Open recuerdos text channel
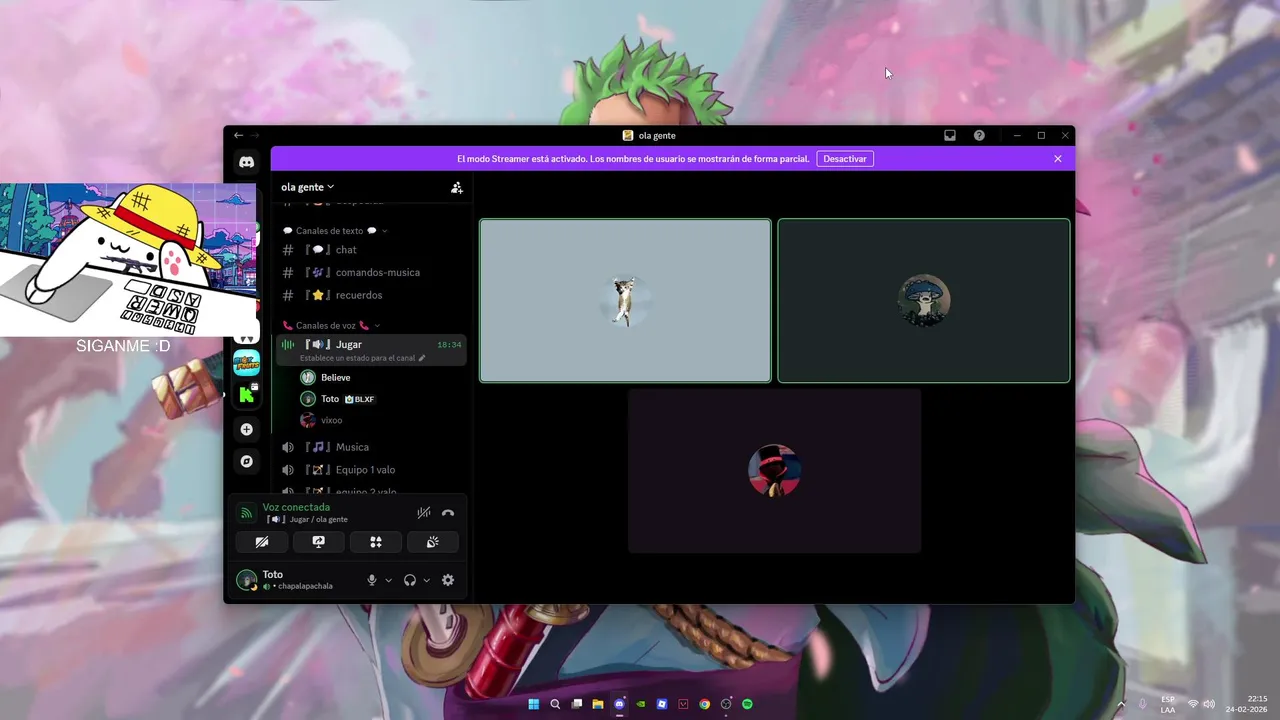 coord(371,295)
